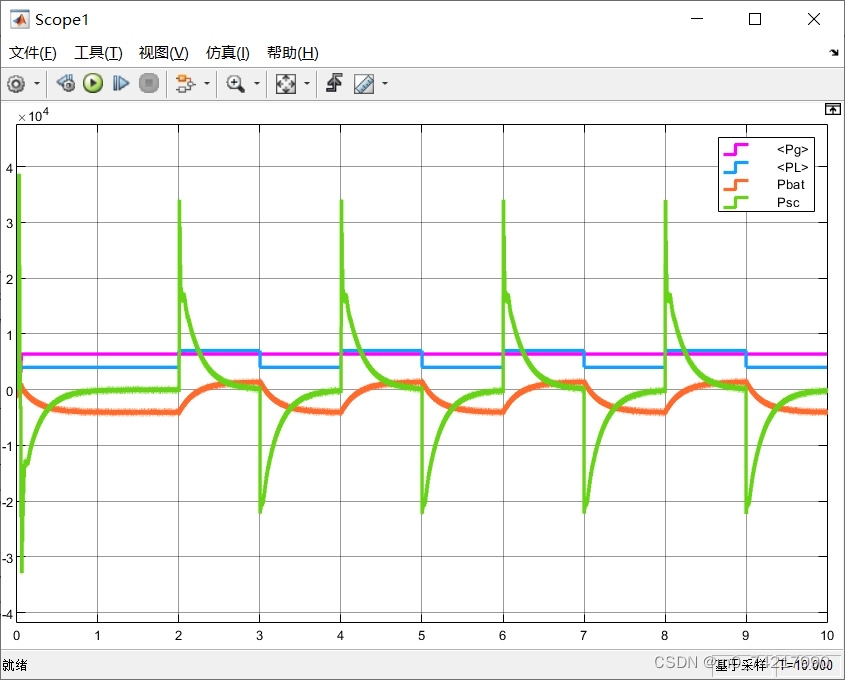Click the dock window arrow at menu bar end
Image resolution: width=845 pixels, height=680 pixels.
tap(834, 52)
